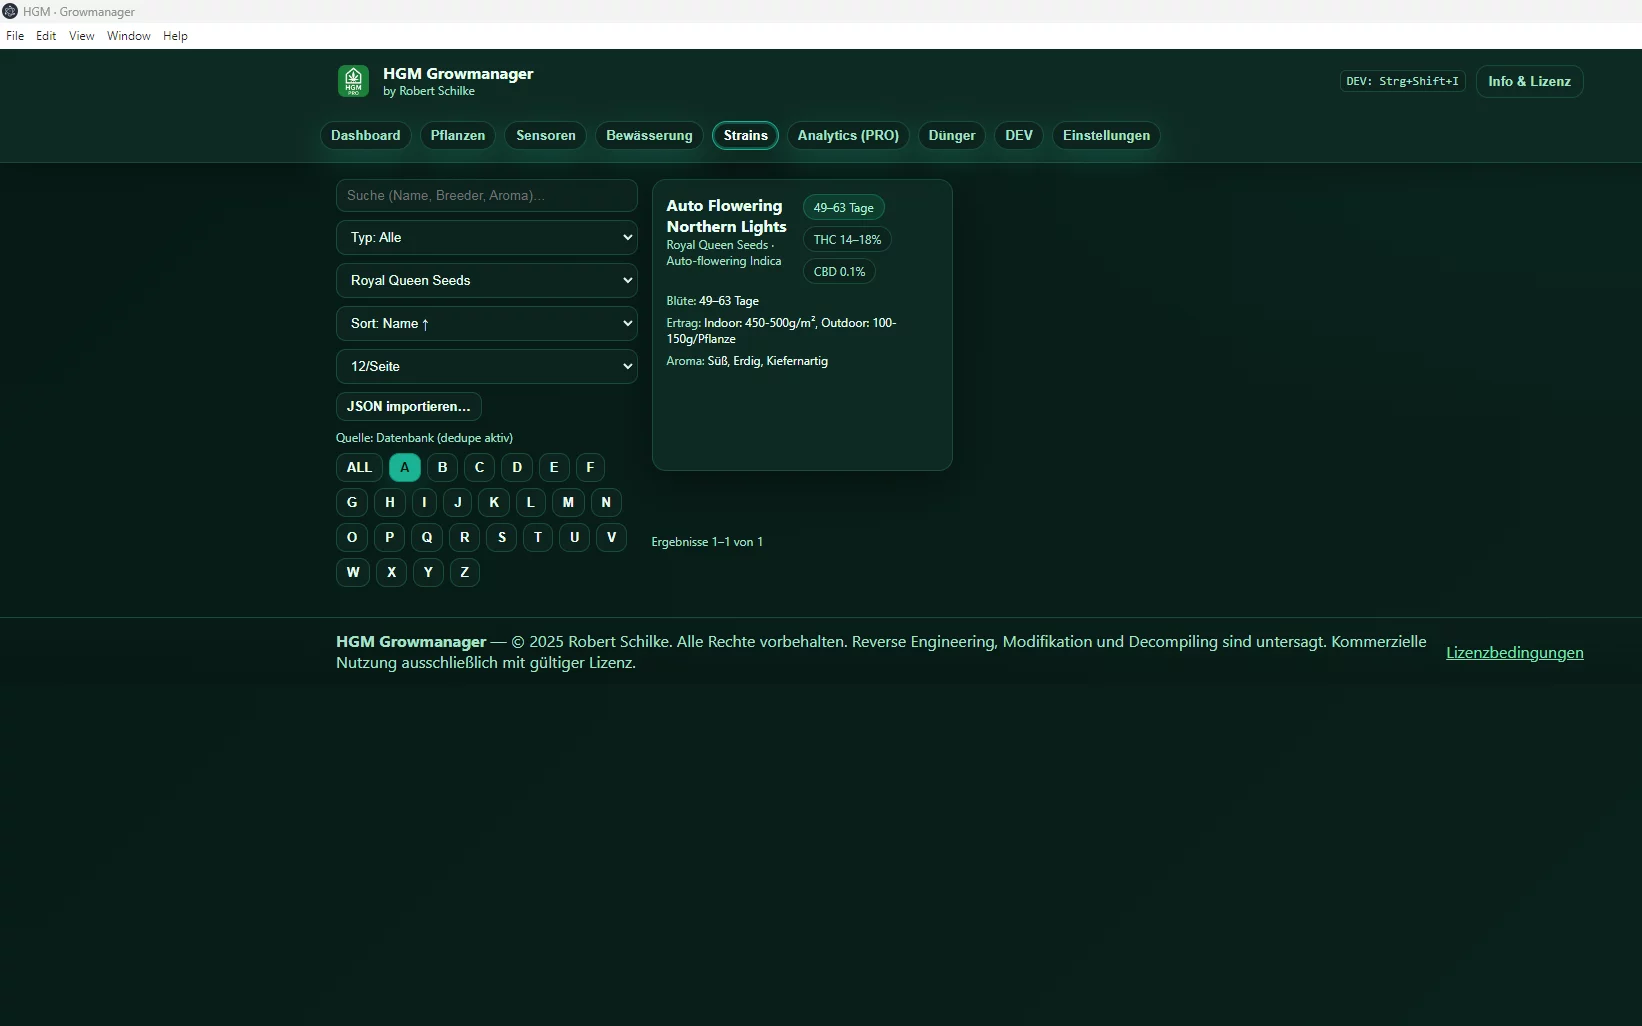Follow the Lizenzbedingungen link
Image resolution: width=1642 pixels, height=1026 pixels.
click(x=1514, y=653)
